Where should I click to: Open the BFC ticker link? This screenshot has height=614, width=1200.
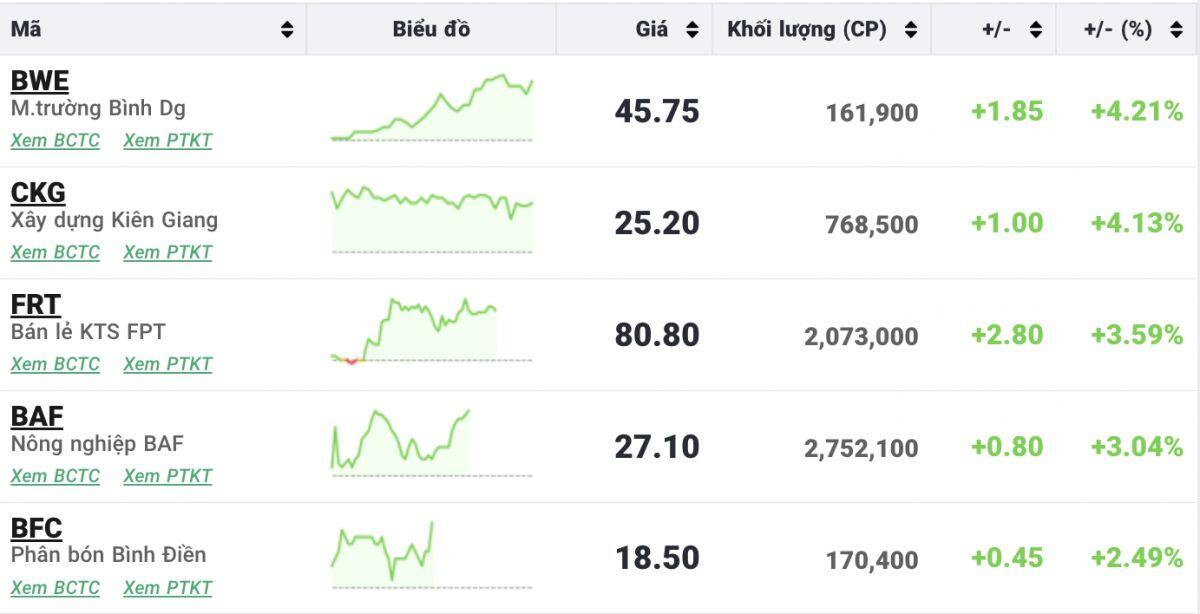click(36, 528)
